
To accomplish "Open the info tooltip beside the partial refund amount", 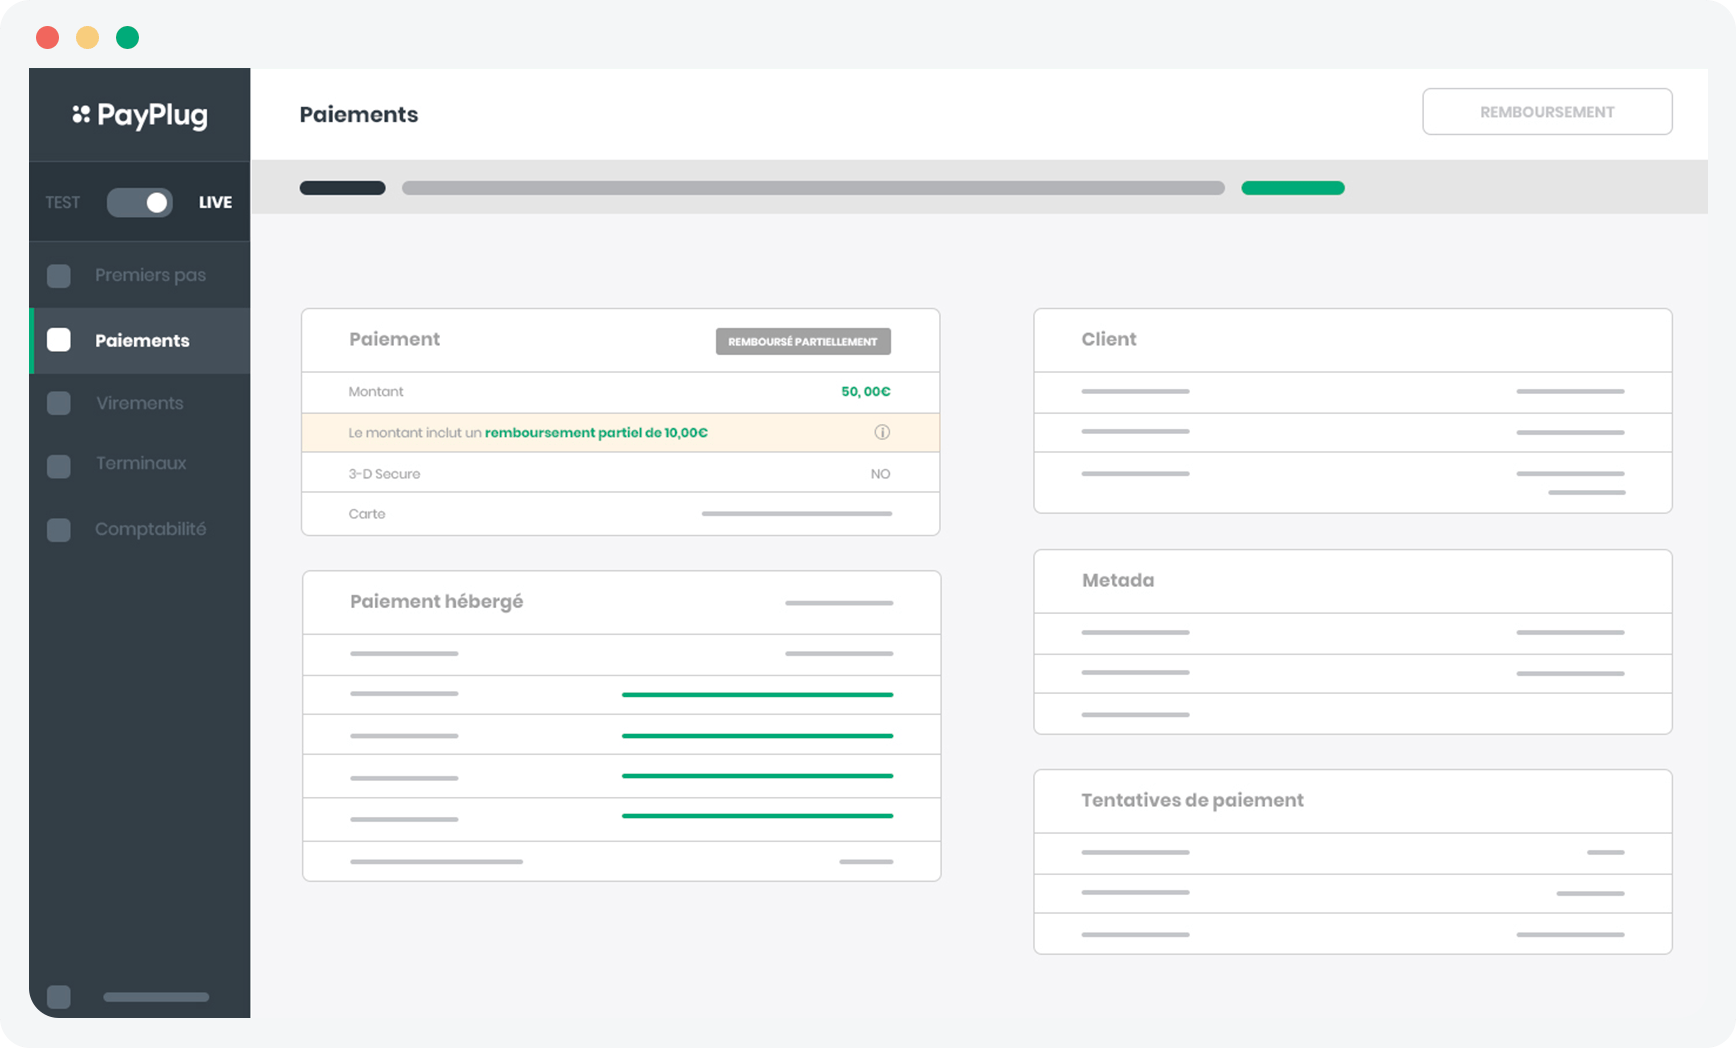I will 881,432.
